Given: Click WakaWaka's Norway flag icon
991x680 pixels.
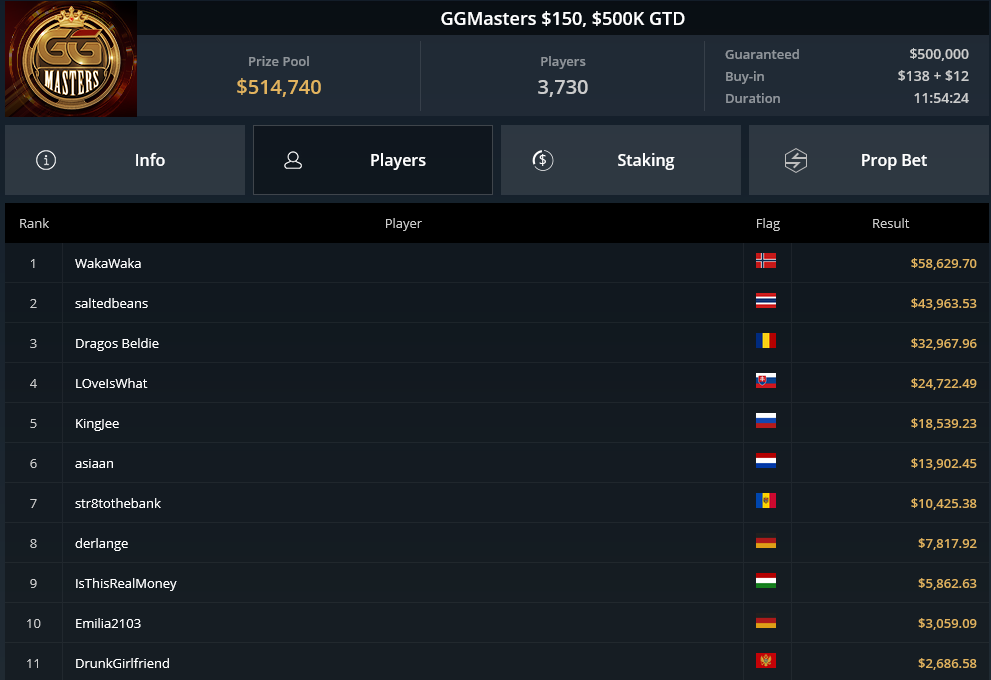Looking at the screenshot, I should pos(765,260).
